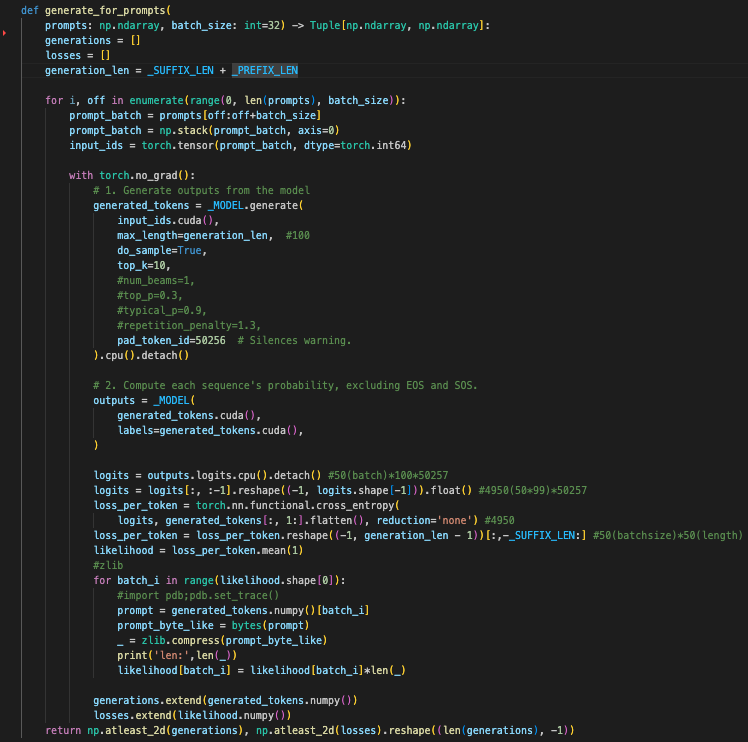This screenshot has height=742, width=748.
Task: Click the labels=generated_tokens.cuda() argument
Action: pos(210,430)
